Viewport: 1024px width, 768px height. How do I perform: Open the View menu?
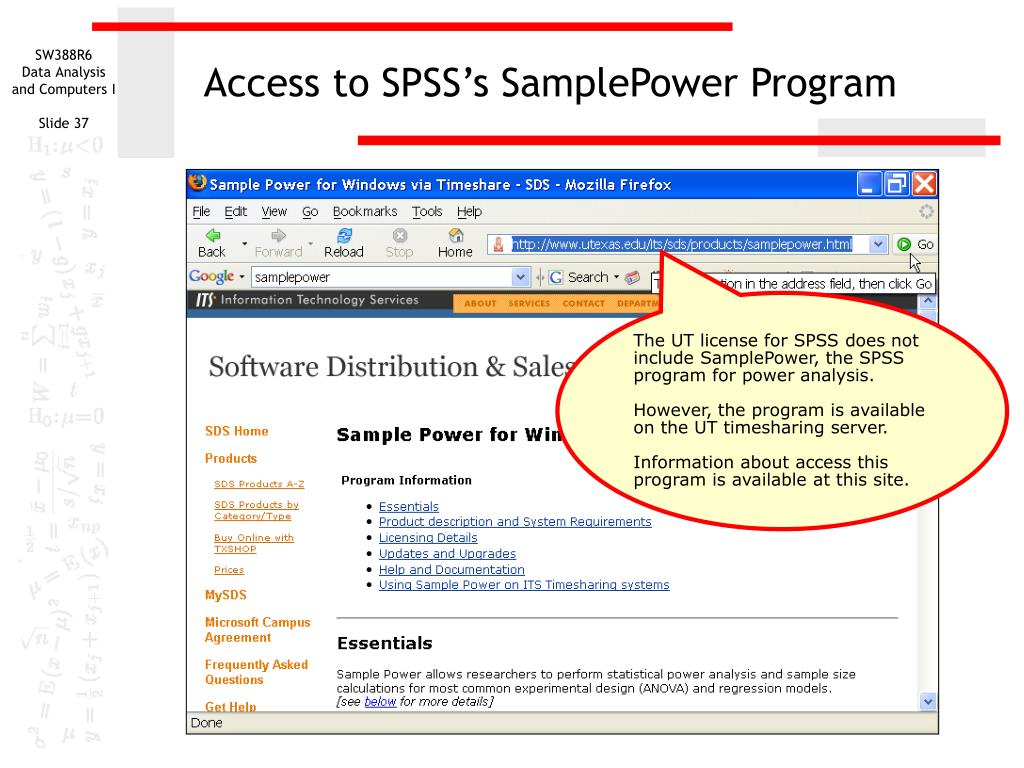pos(274,212)
